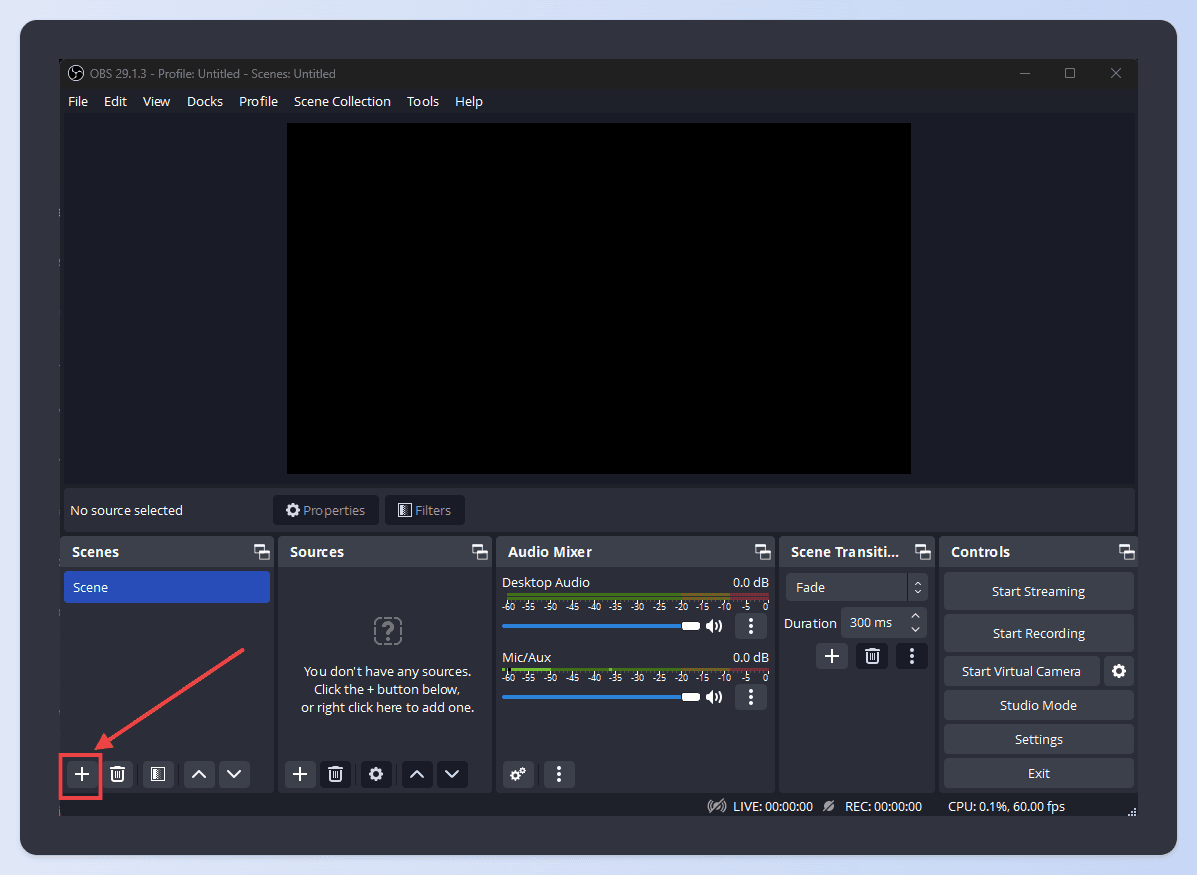The height and width of the screenshot is (875, 1197).
Task: Open source properties gear icon
Action: coord(376,774)
